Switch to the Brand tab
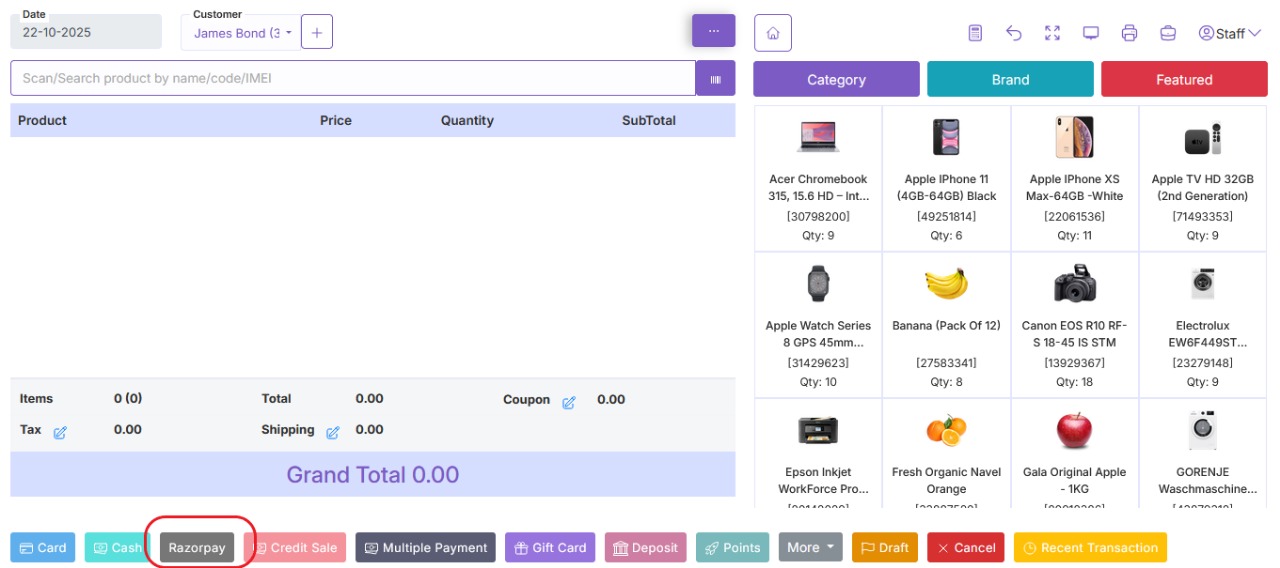Image resolution: width=1280 pixels, height=568 pixels. coord(1010,79)
